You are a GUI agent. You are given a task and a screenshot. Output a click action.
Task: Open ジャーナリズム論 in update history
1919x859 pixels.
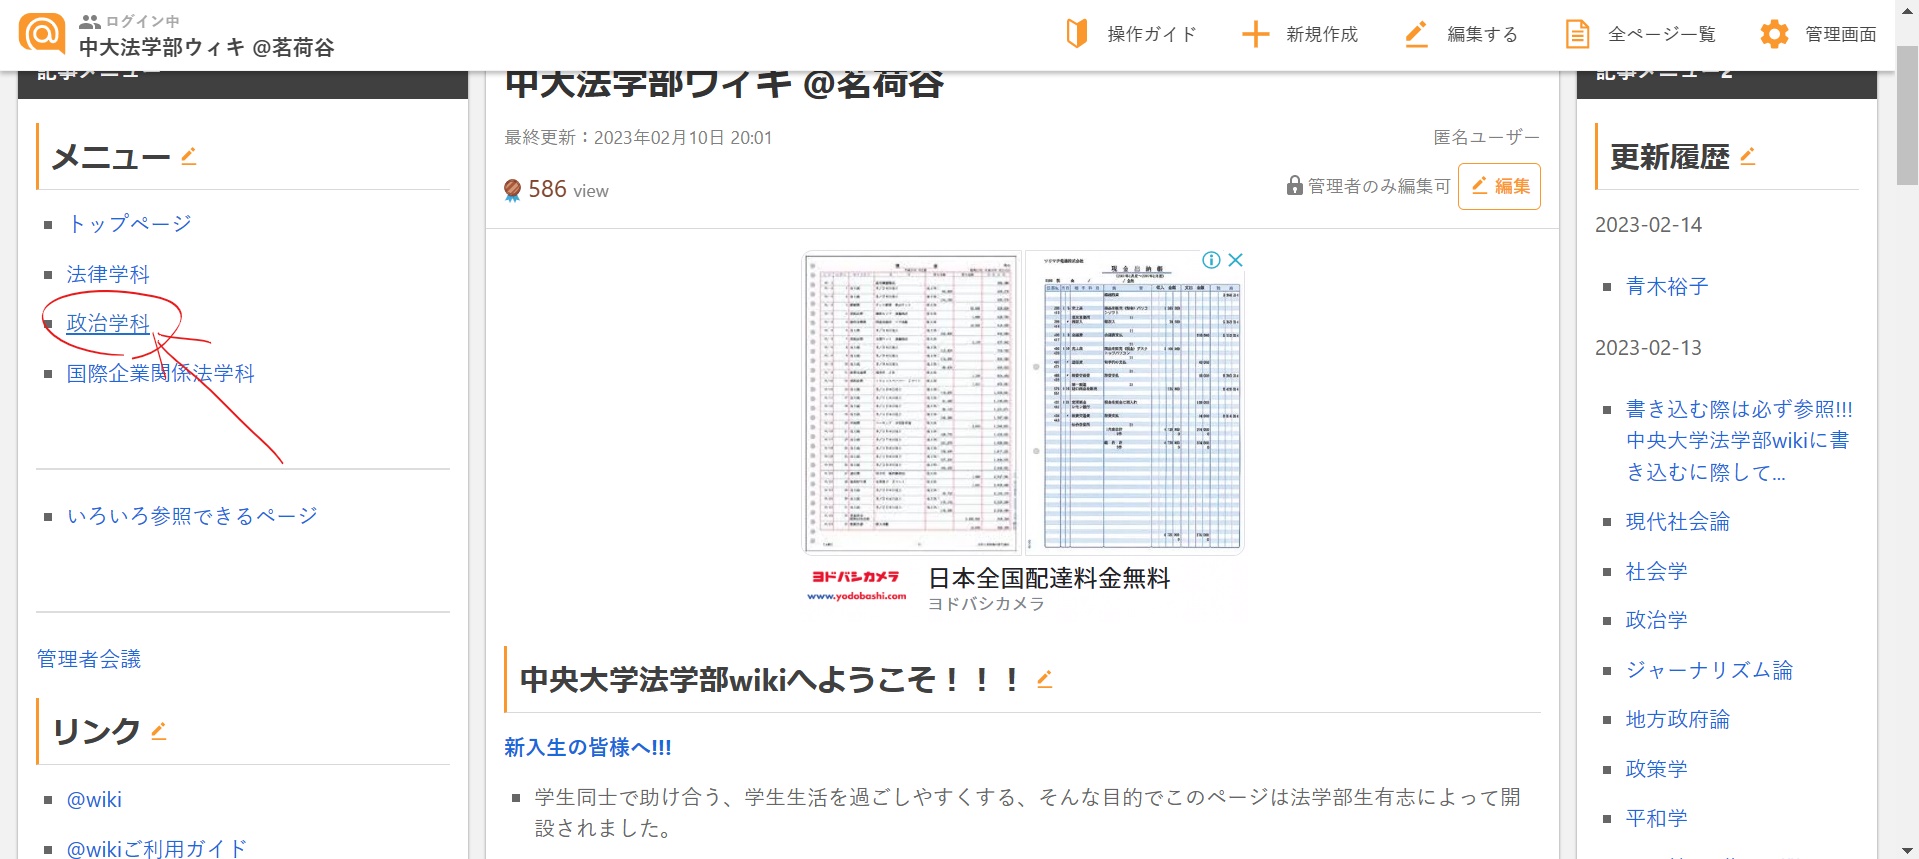1709,670
